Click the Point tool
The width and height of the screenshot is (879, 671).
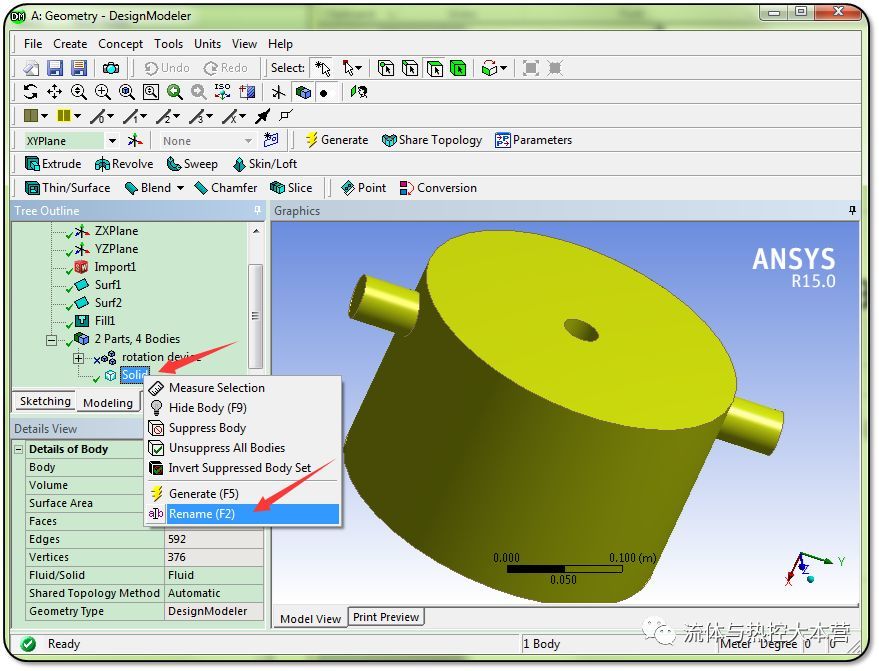point(363,188)
